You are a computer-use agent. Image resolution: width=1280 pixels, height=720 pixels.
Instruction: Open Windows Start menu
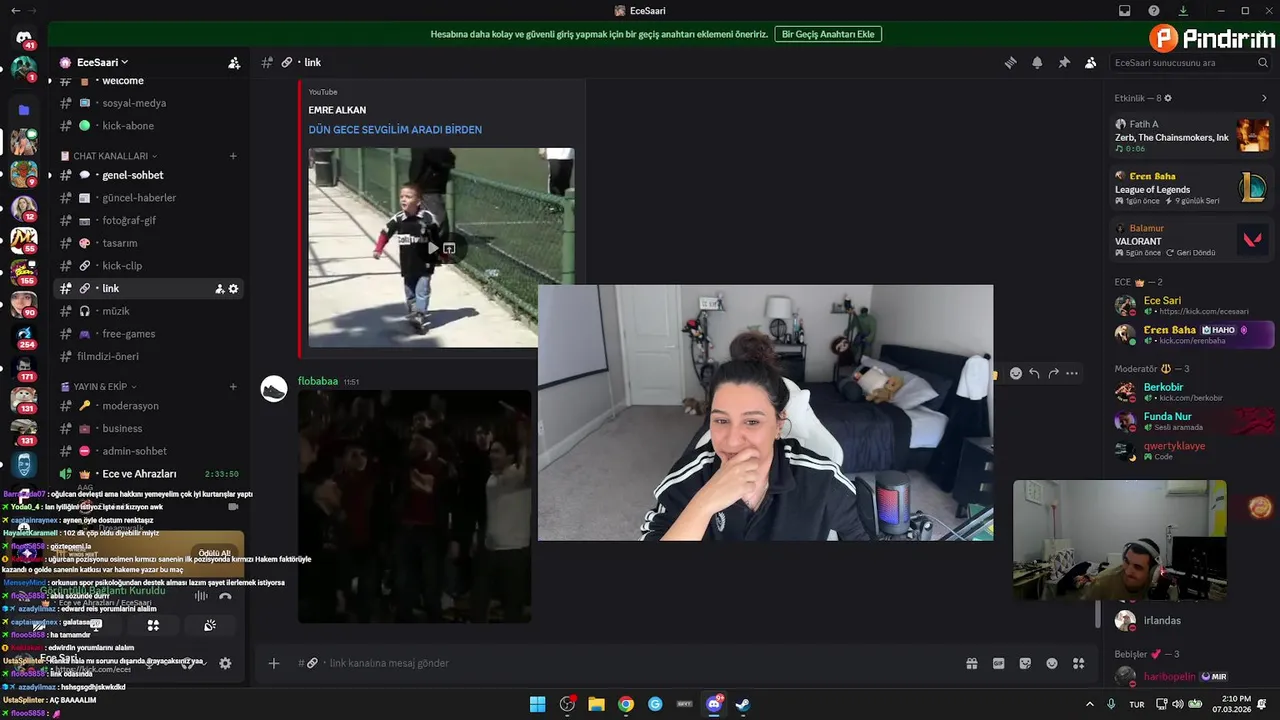pos(537,704)
